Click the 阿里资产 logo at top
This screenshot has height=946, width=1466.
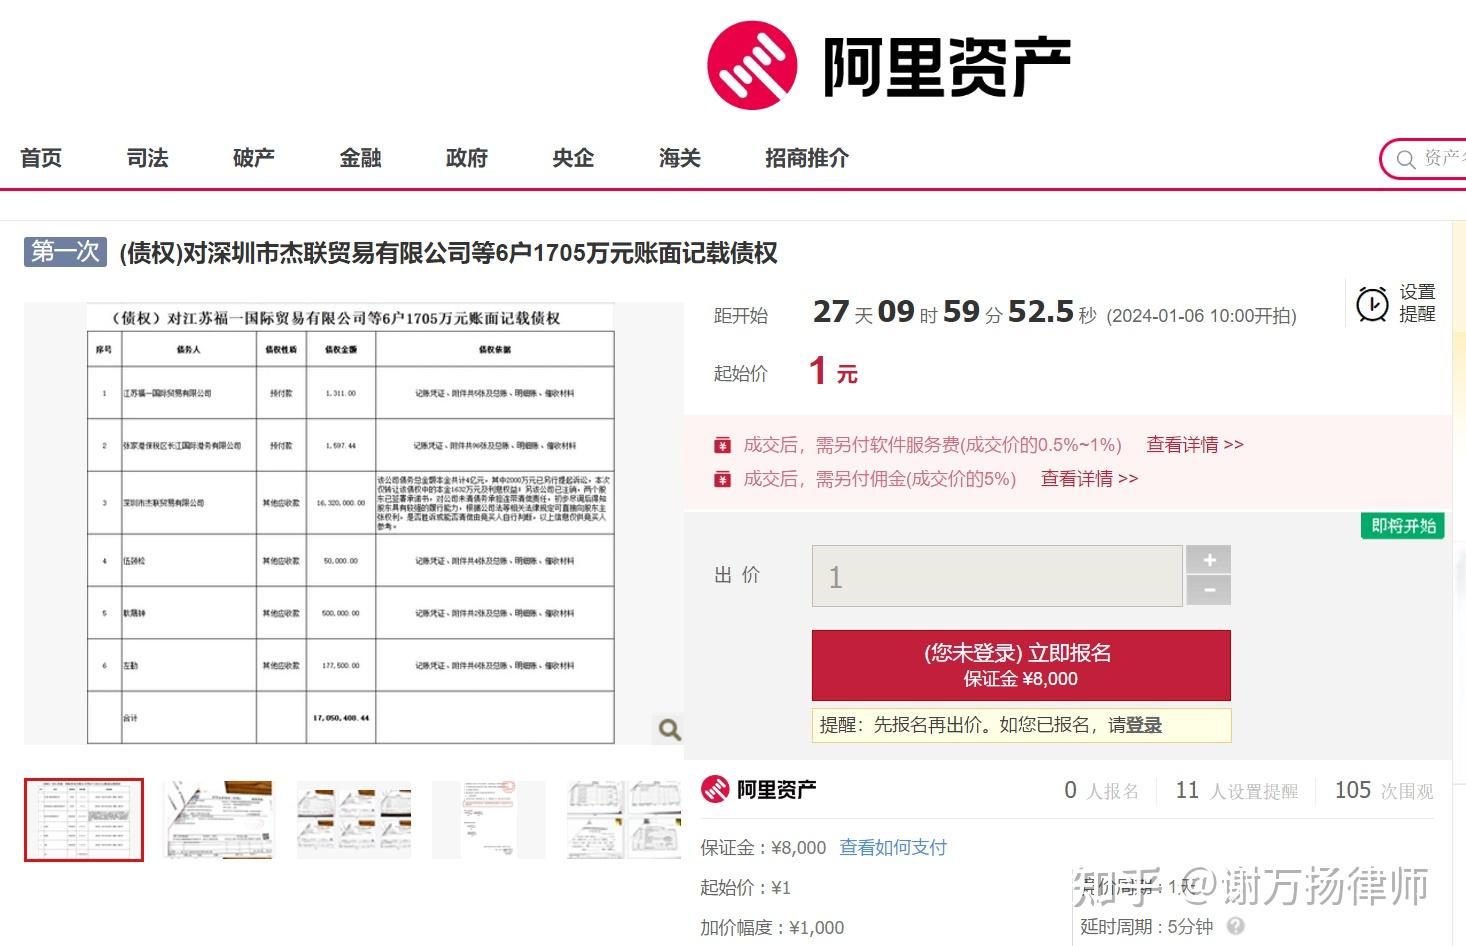tap(888, 65)
